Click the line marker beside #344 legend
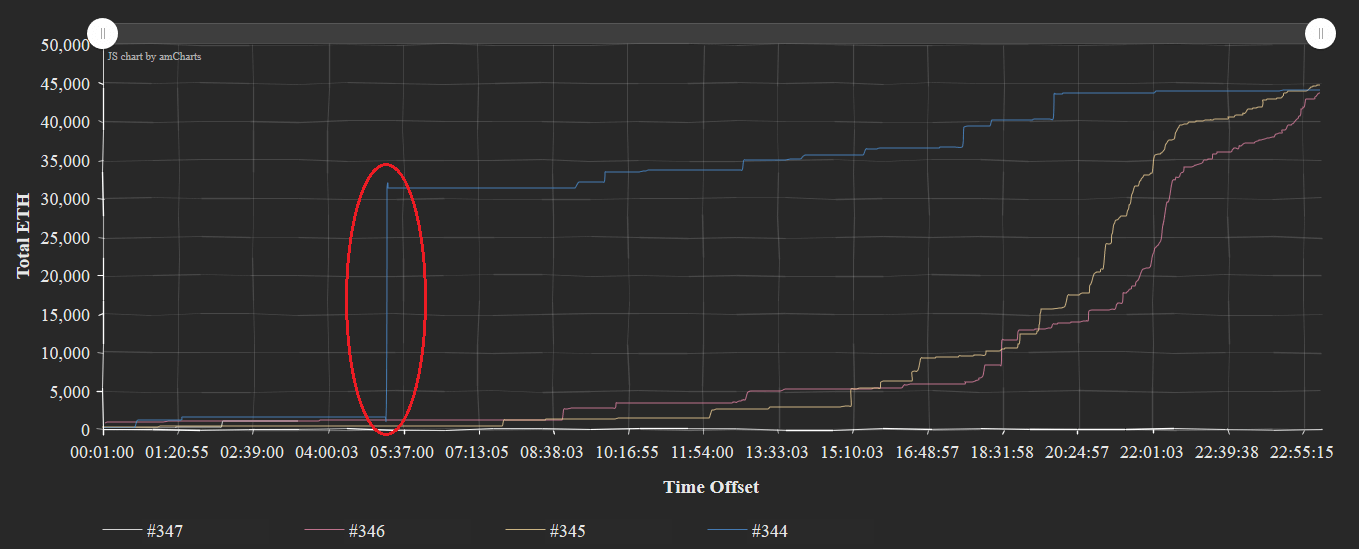The height and width of the screenshot is (549, 1359). click(727, 531)
